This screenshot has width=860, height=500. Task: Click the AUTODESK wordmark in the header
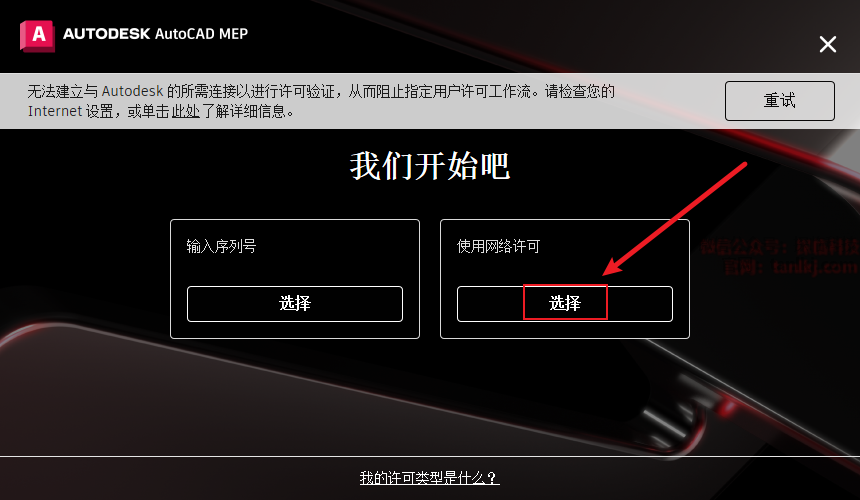pos(106,33)
